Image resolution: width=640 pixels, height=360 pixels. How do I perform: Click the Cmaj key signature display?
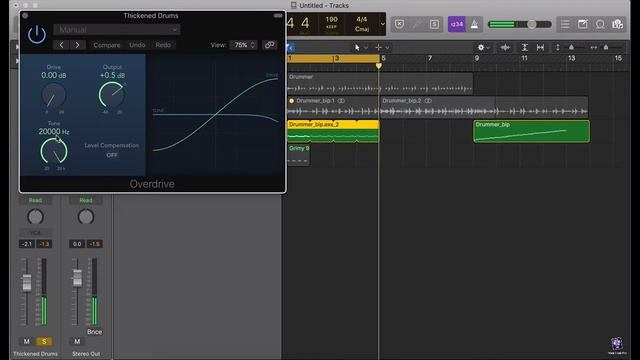362,29
